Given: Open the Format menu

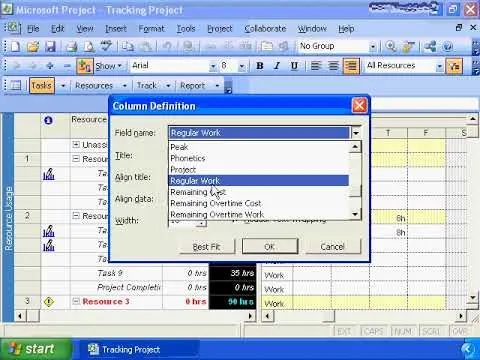Looking at the screenshot, I should click(x=151, y=29).
